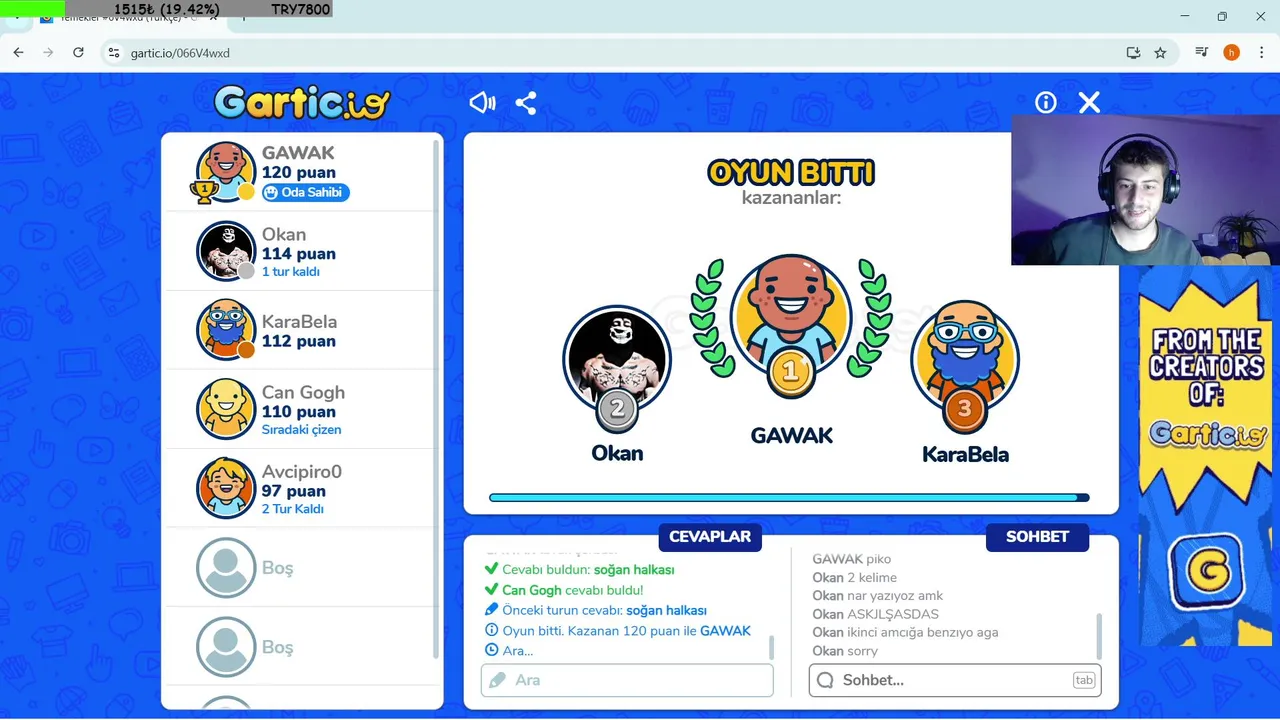Bookmark the page with the star icon
The height and width of the screenshot is (720, 1280).
(1160, 52)
